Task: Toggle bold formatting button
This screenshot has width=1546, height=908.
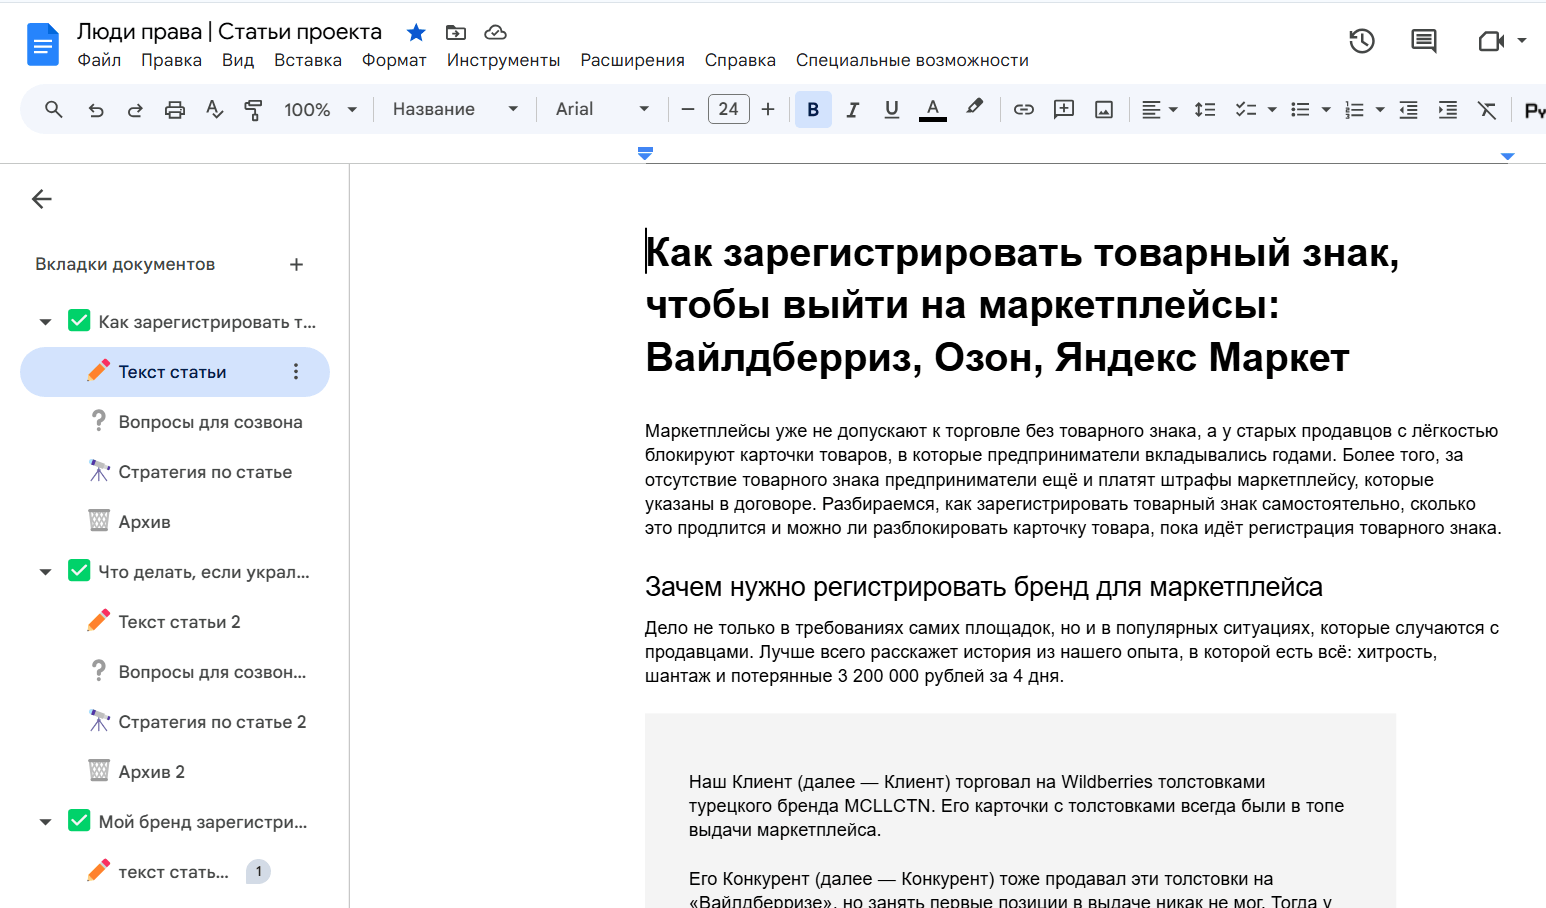Action: click(x=813, y=110)
